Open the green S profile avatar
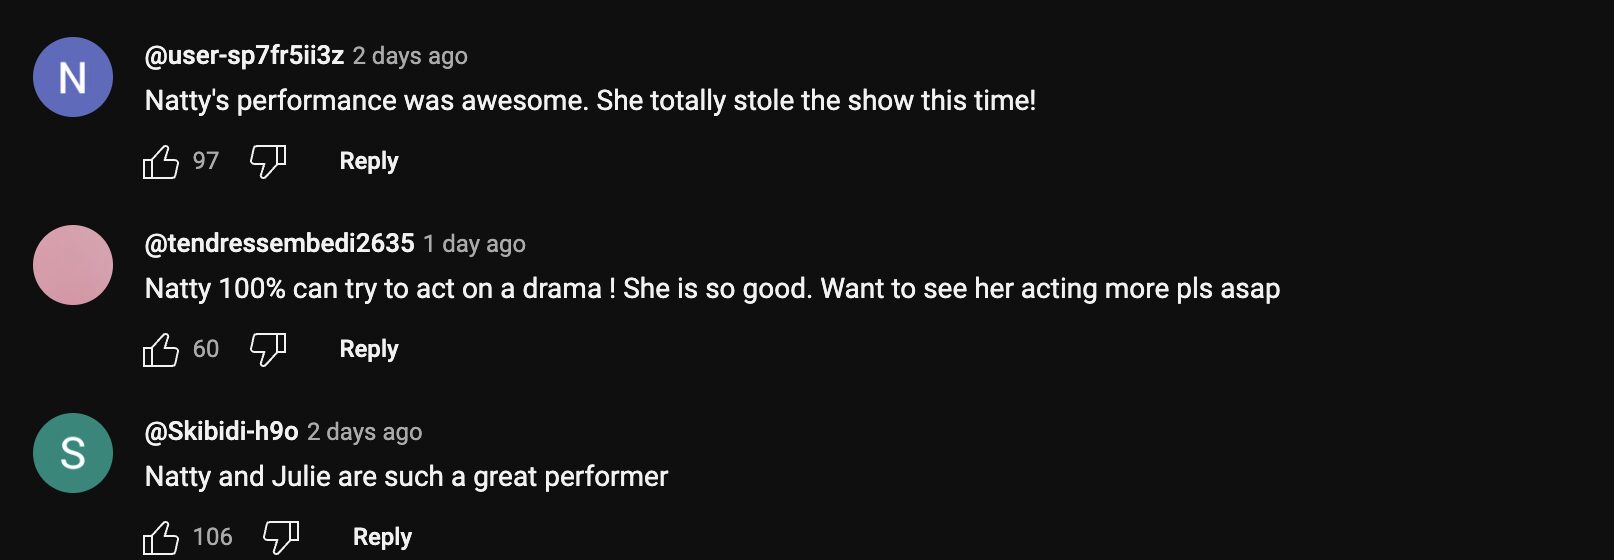The image size is (1614, 560). [x=73, y=453]
